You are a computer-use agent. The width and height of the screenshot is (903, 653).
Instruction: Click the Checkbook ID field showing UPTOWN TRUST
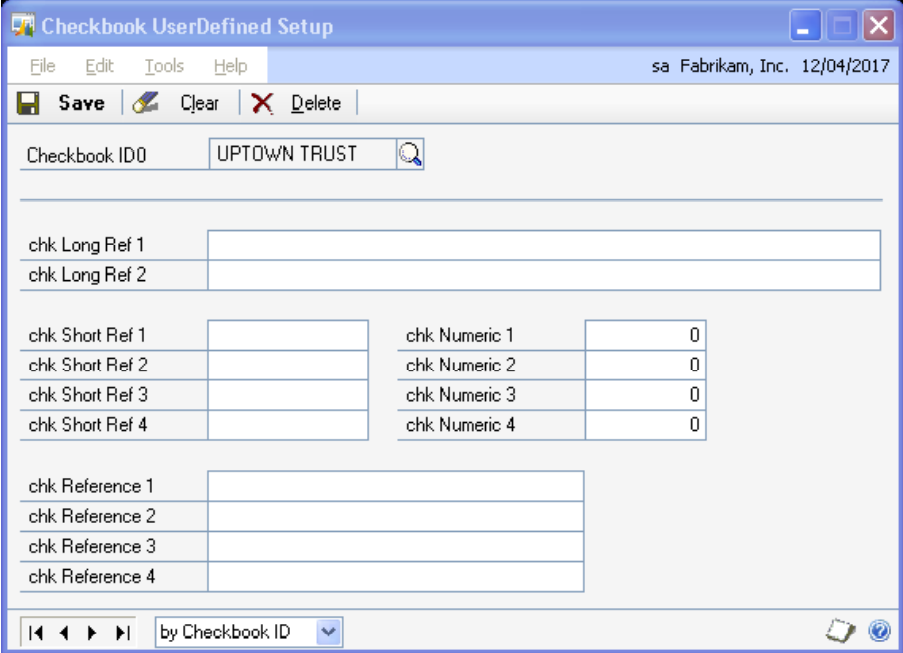300,155
